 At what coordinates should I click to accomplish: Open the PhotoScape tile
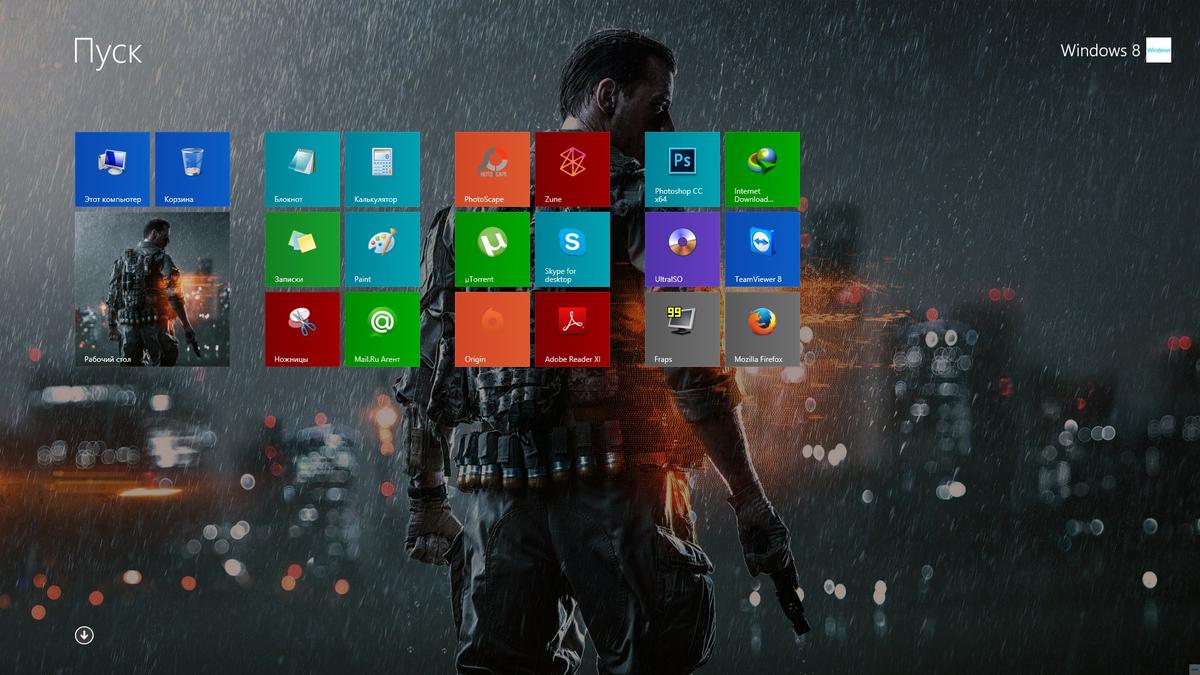tap(492, 170)
